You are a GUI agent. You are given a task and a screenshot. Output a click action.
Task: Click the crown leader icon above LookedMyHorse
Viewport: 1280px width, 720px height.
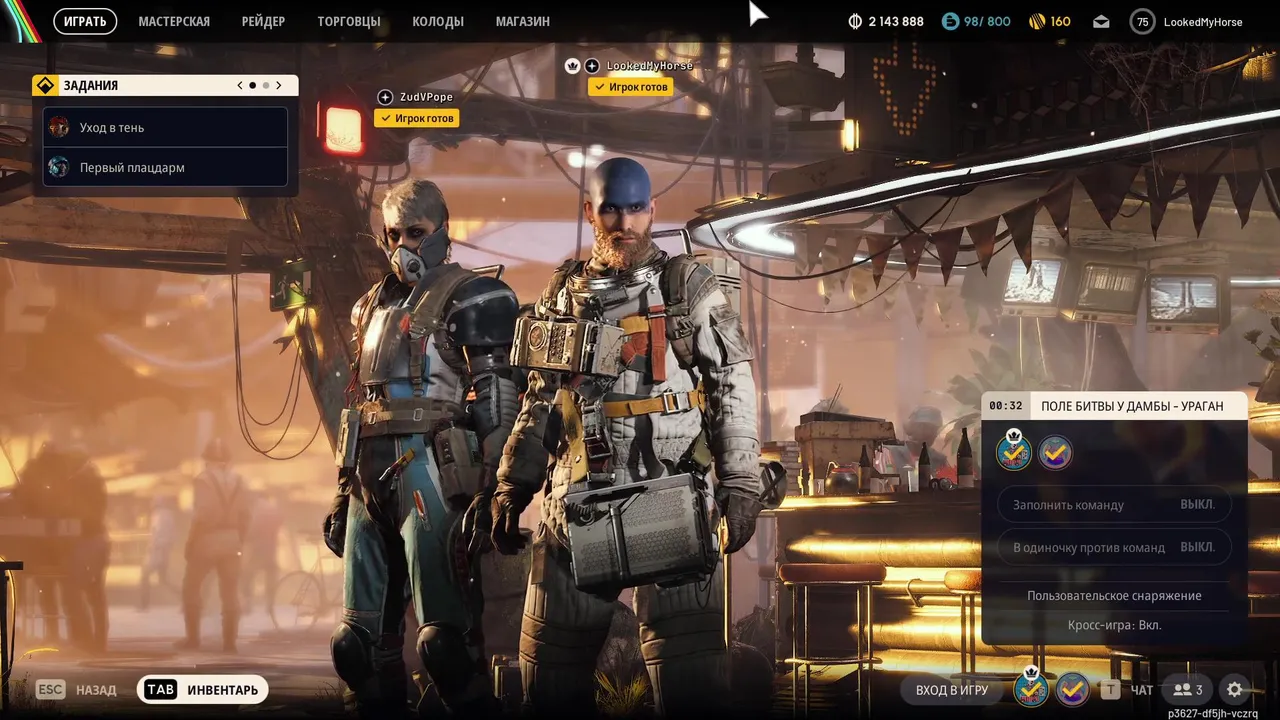click(x=572, y=66)
